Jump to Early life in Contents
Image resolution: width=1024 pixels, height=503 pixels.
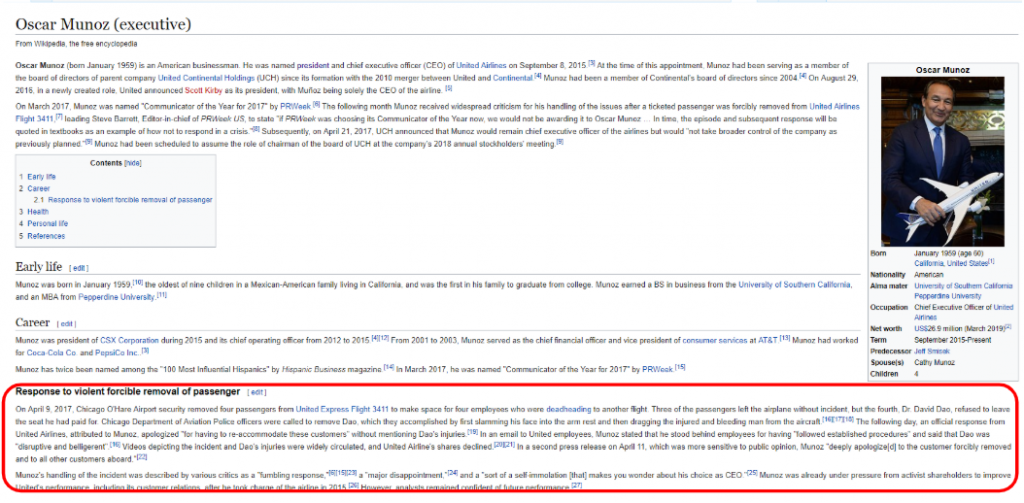(42, 177)
